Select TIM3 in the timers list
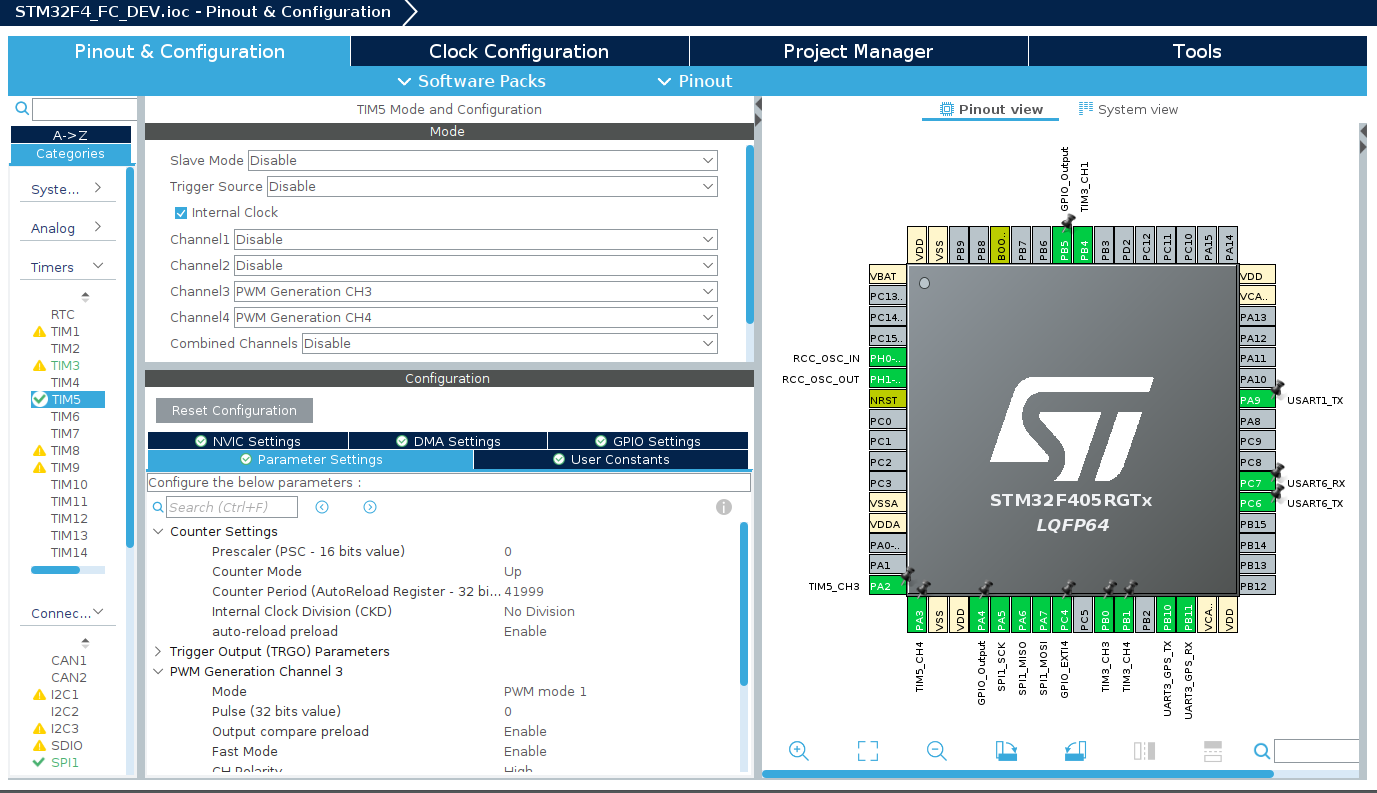Viewport: 1377px width, 793px height. click(66, 365)
